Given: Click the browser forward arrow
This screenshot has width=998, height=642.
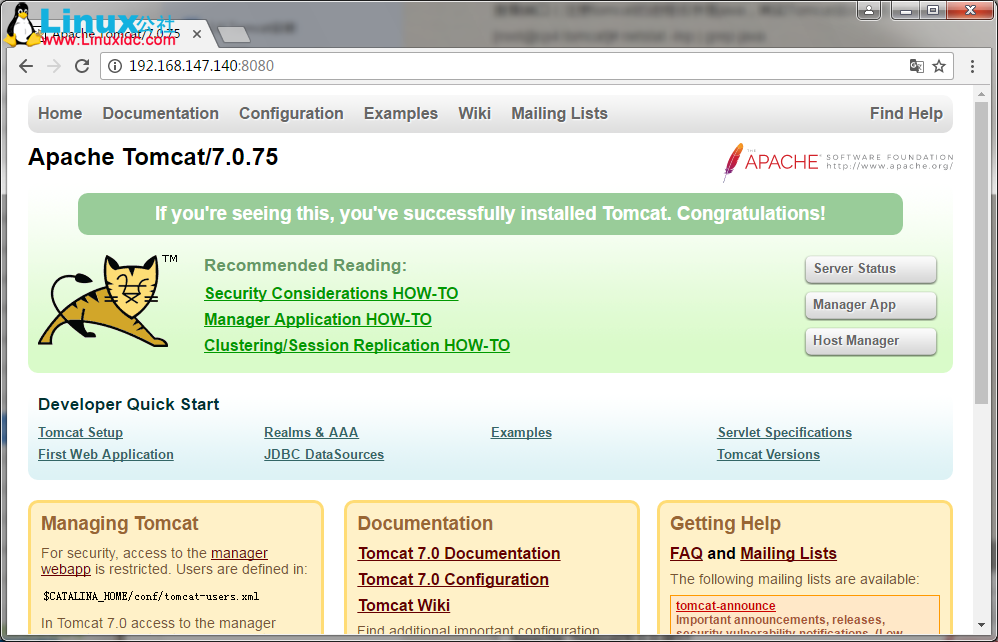Looking at the screenshot, I should point(54,66).
